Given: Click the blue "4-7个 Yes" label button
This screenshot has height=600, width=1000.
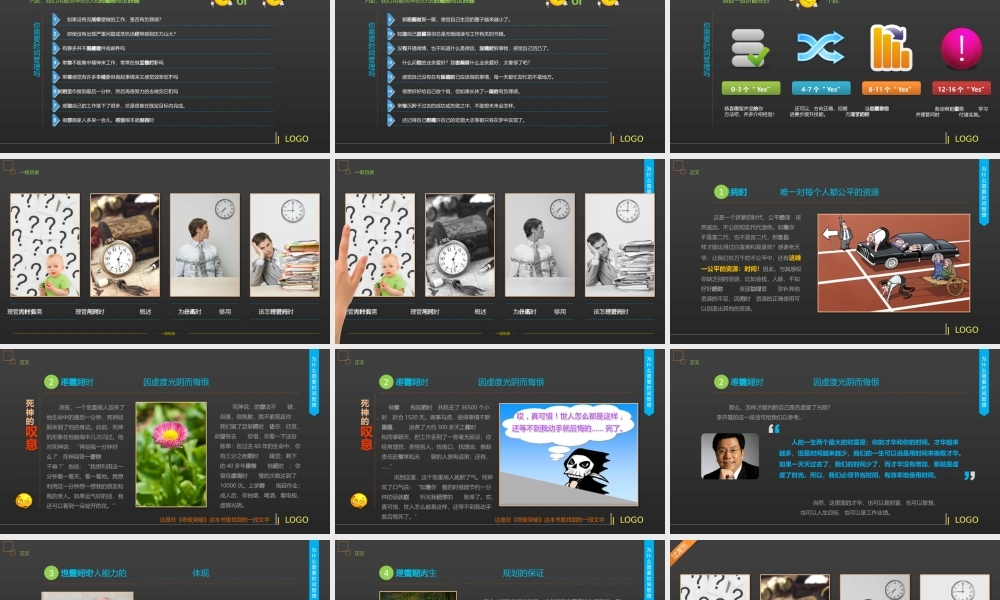Looking at the screenshot, I should pyautogui.click(x=821, y=89).
